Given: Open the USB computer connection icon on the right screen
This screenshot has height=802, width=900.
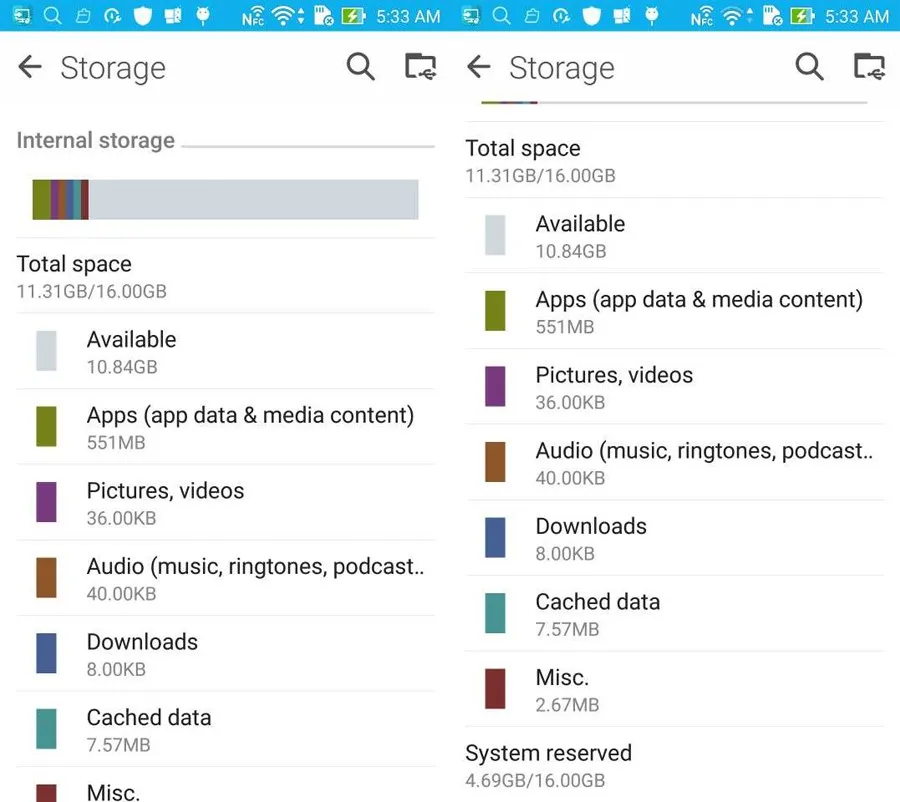Looking at the screenshot, I should click(870, 67).
